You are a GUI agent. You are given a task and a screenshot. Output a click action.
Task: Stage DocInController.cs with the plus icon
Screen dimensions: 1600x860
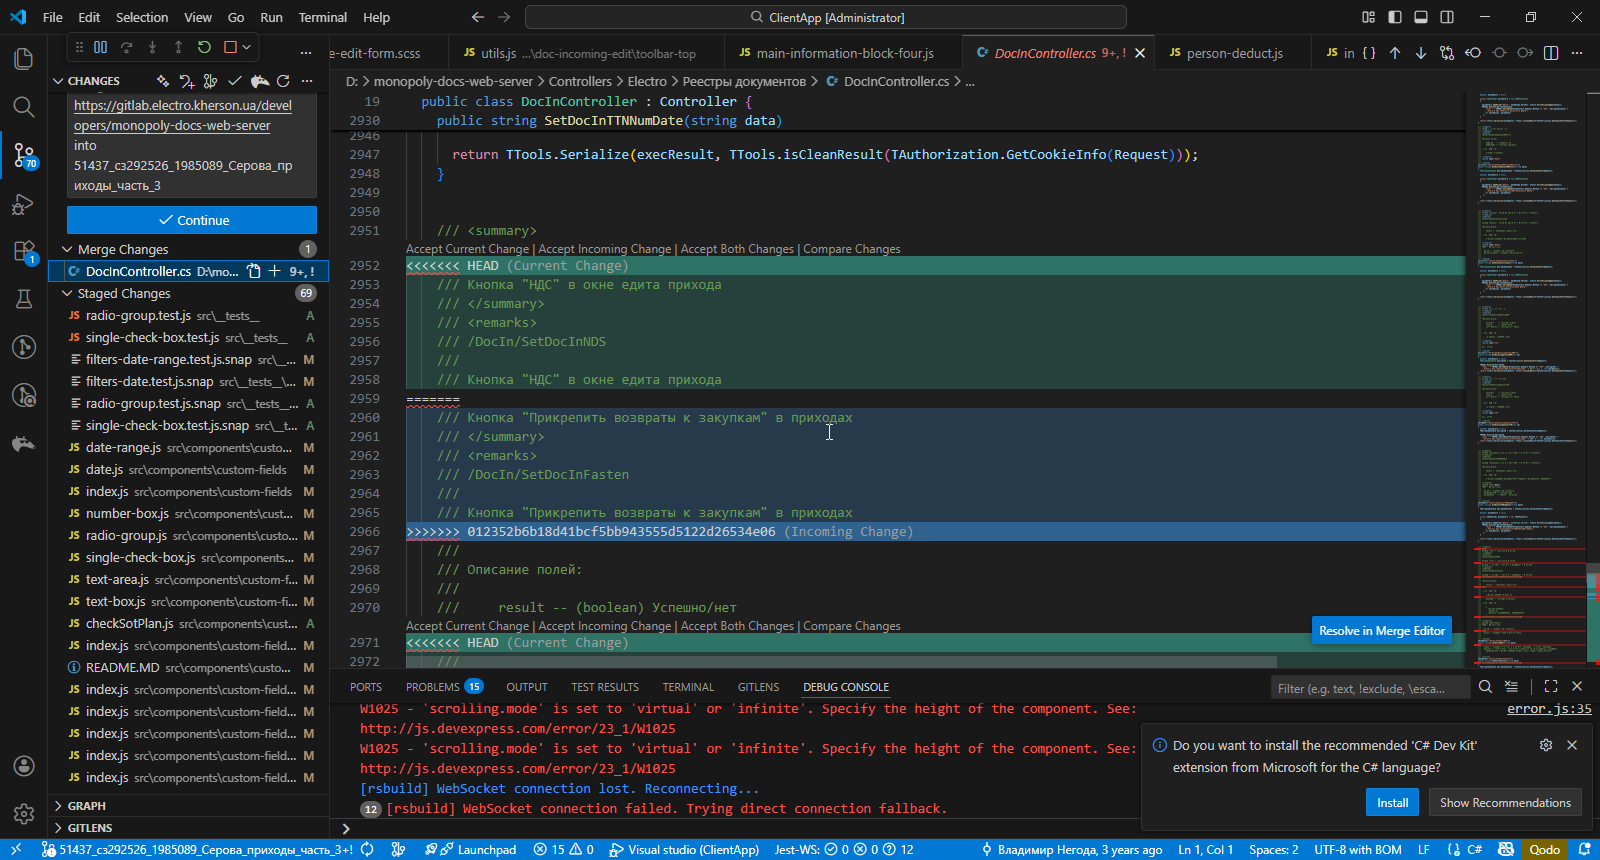[x=275, y=271]
